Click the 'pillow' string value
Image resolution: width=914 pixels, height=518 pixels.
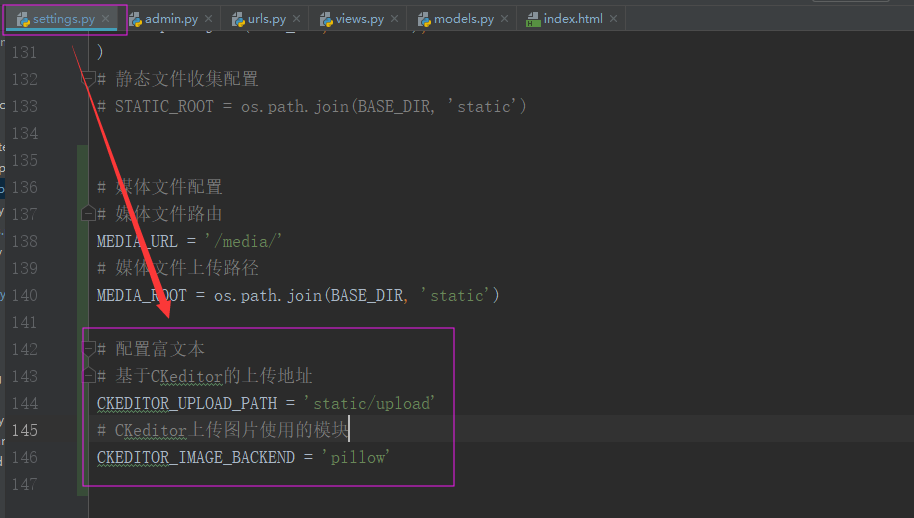tap(356, 457)
